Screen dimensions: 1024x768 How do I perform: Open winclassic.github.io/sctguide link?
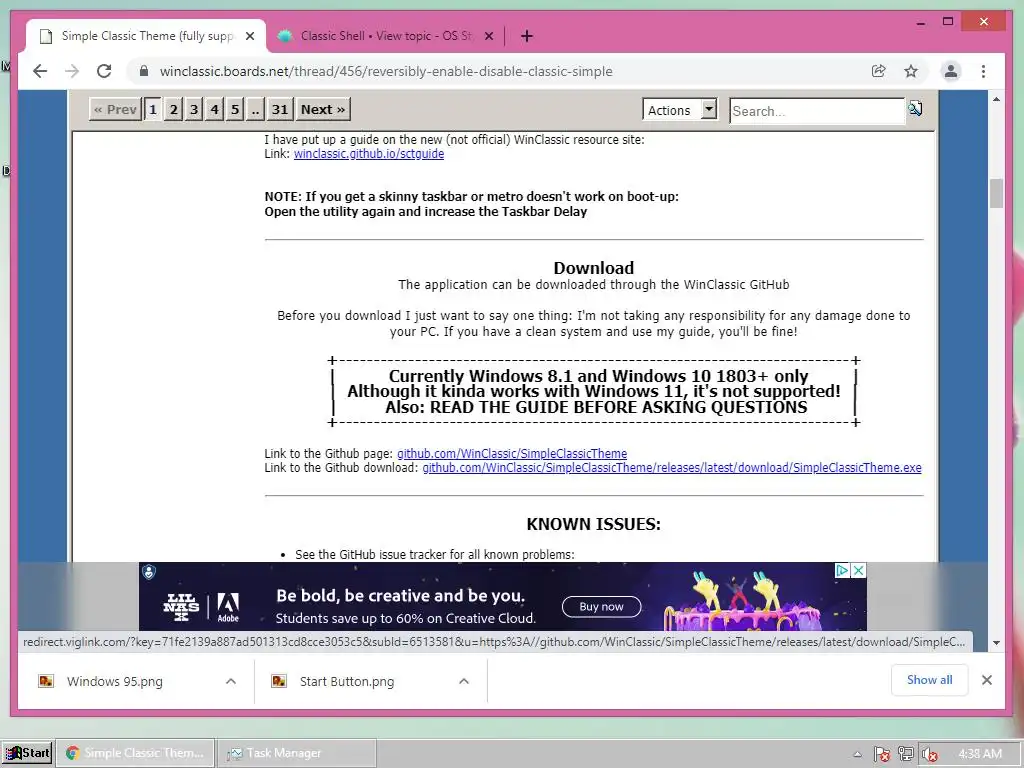coord(369,153)
